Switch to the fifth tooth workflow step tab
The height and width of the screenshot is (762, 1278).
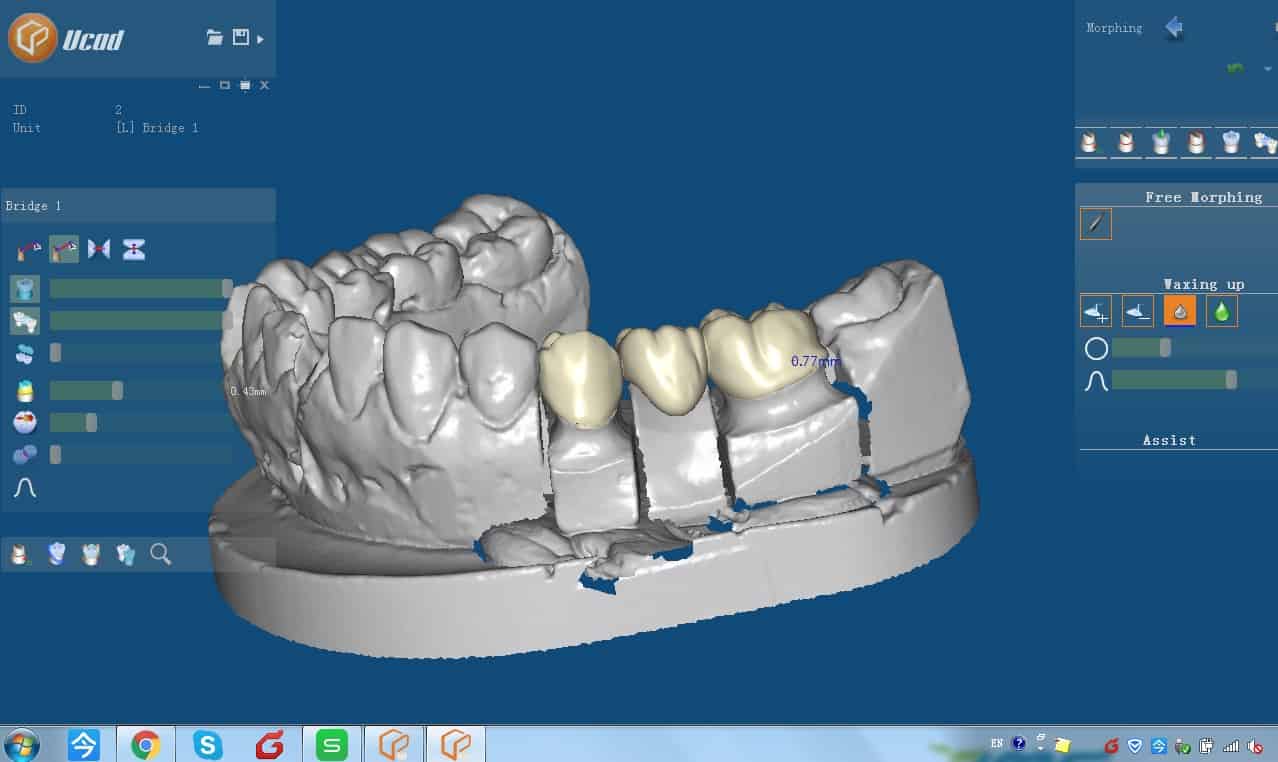[x=1230, y=143]
